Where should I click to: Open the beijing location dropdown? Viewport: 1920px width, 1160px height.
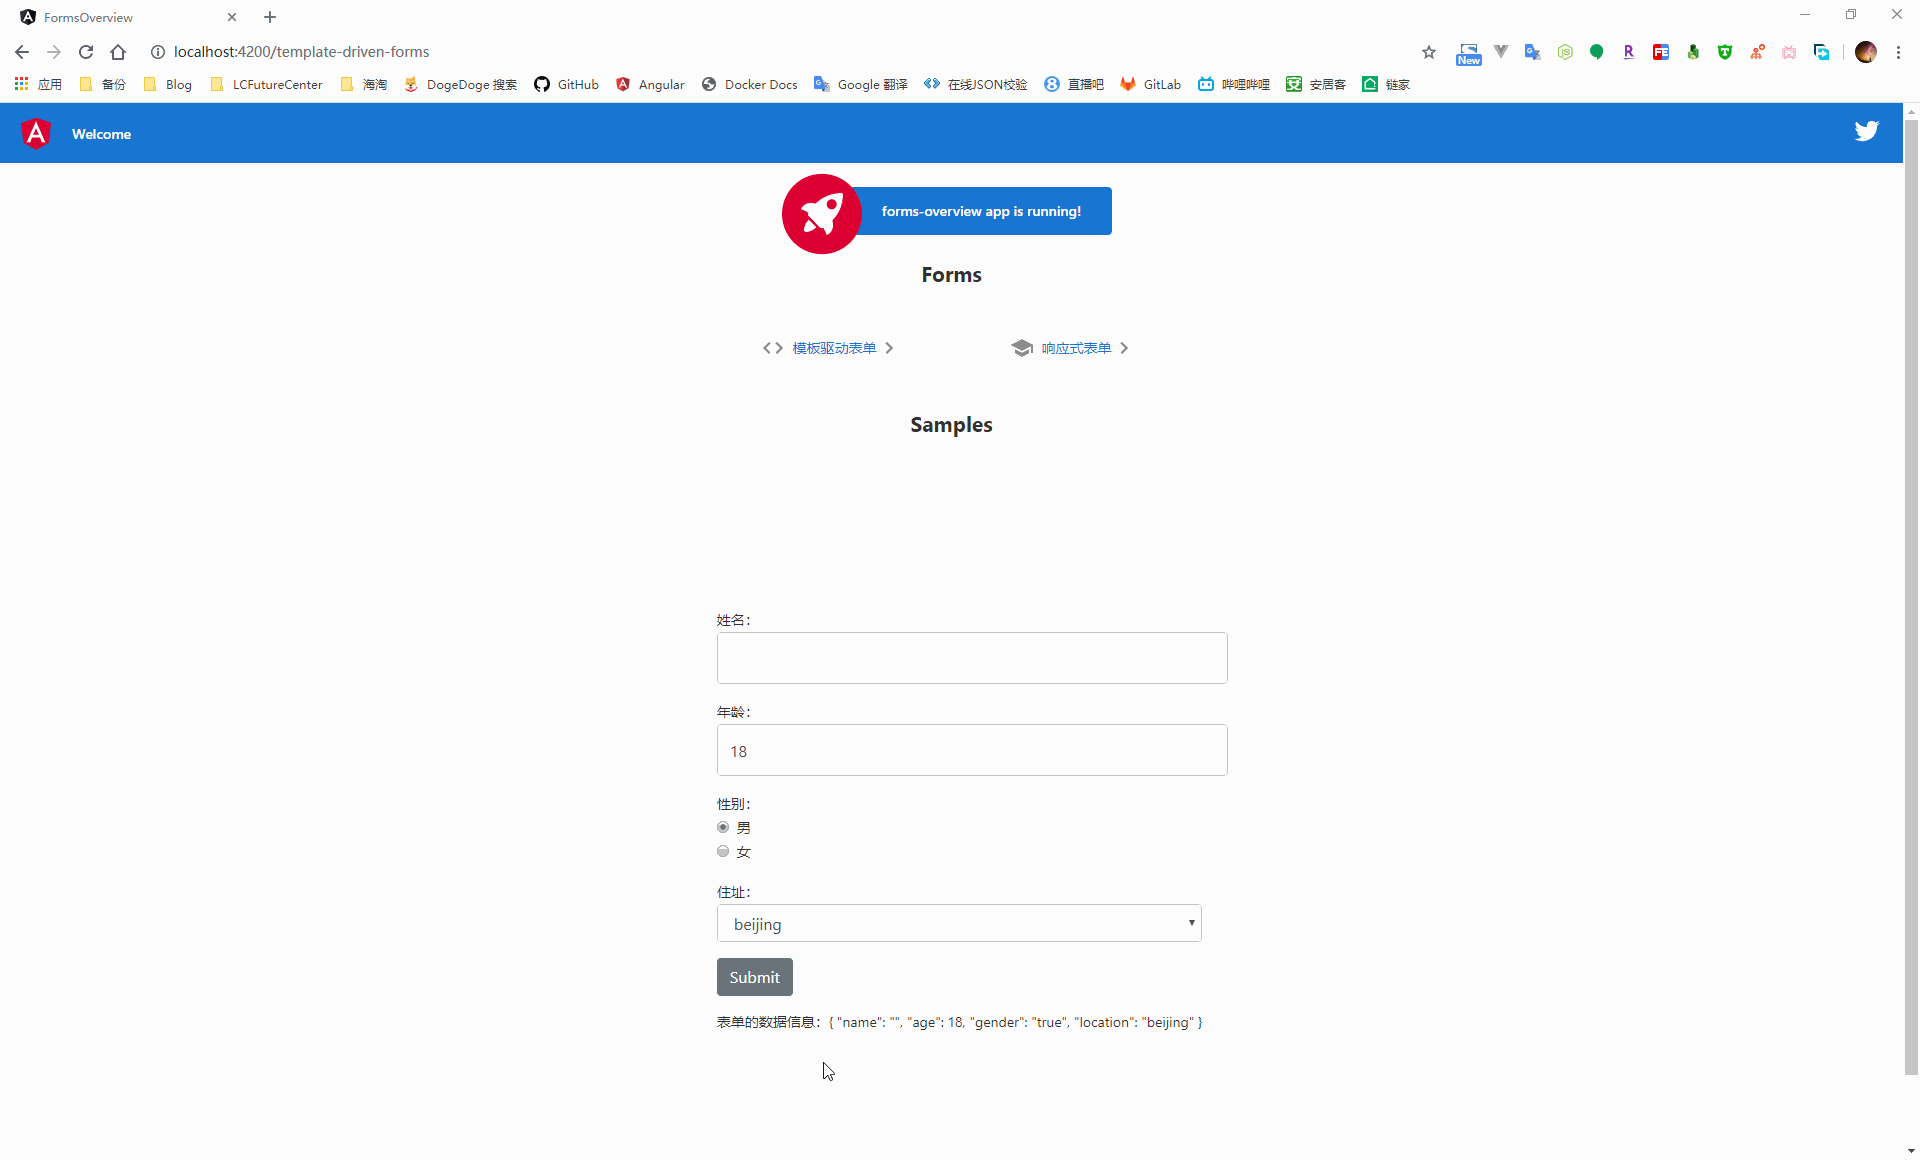(958, 923)
